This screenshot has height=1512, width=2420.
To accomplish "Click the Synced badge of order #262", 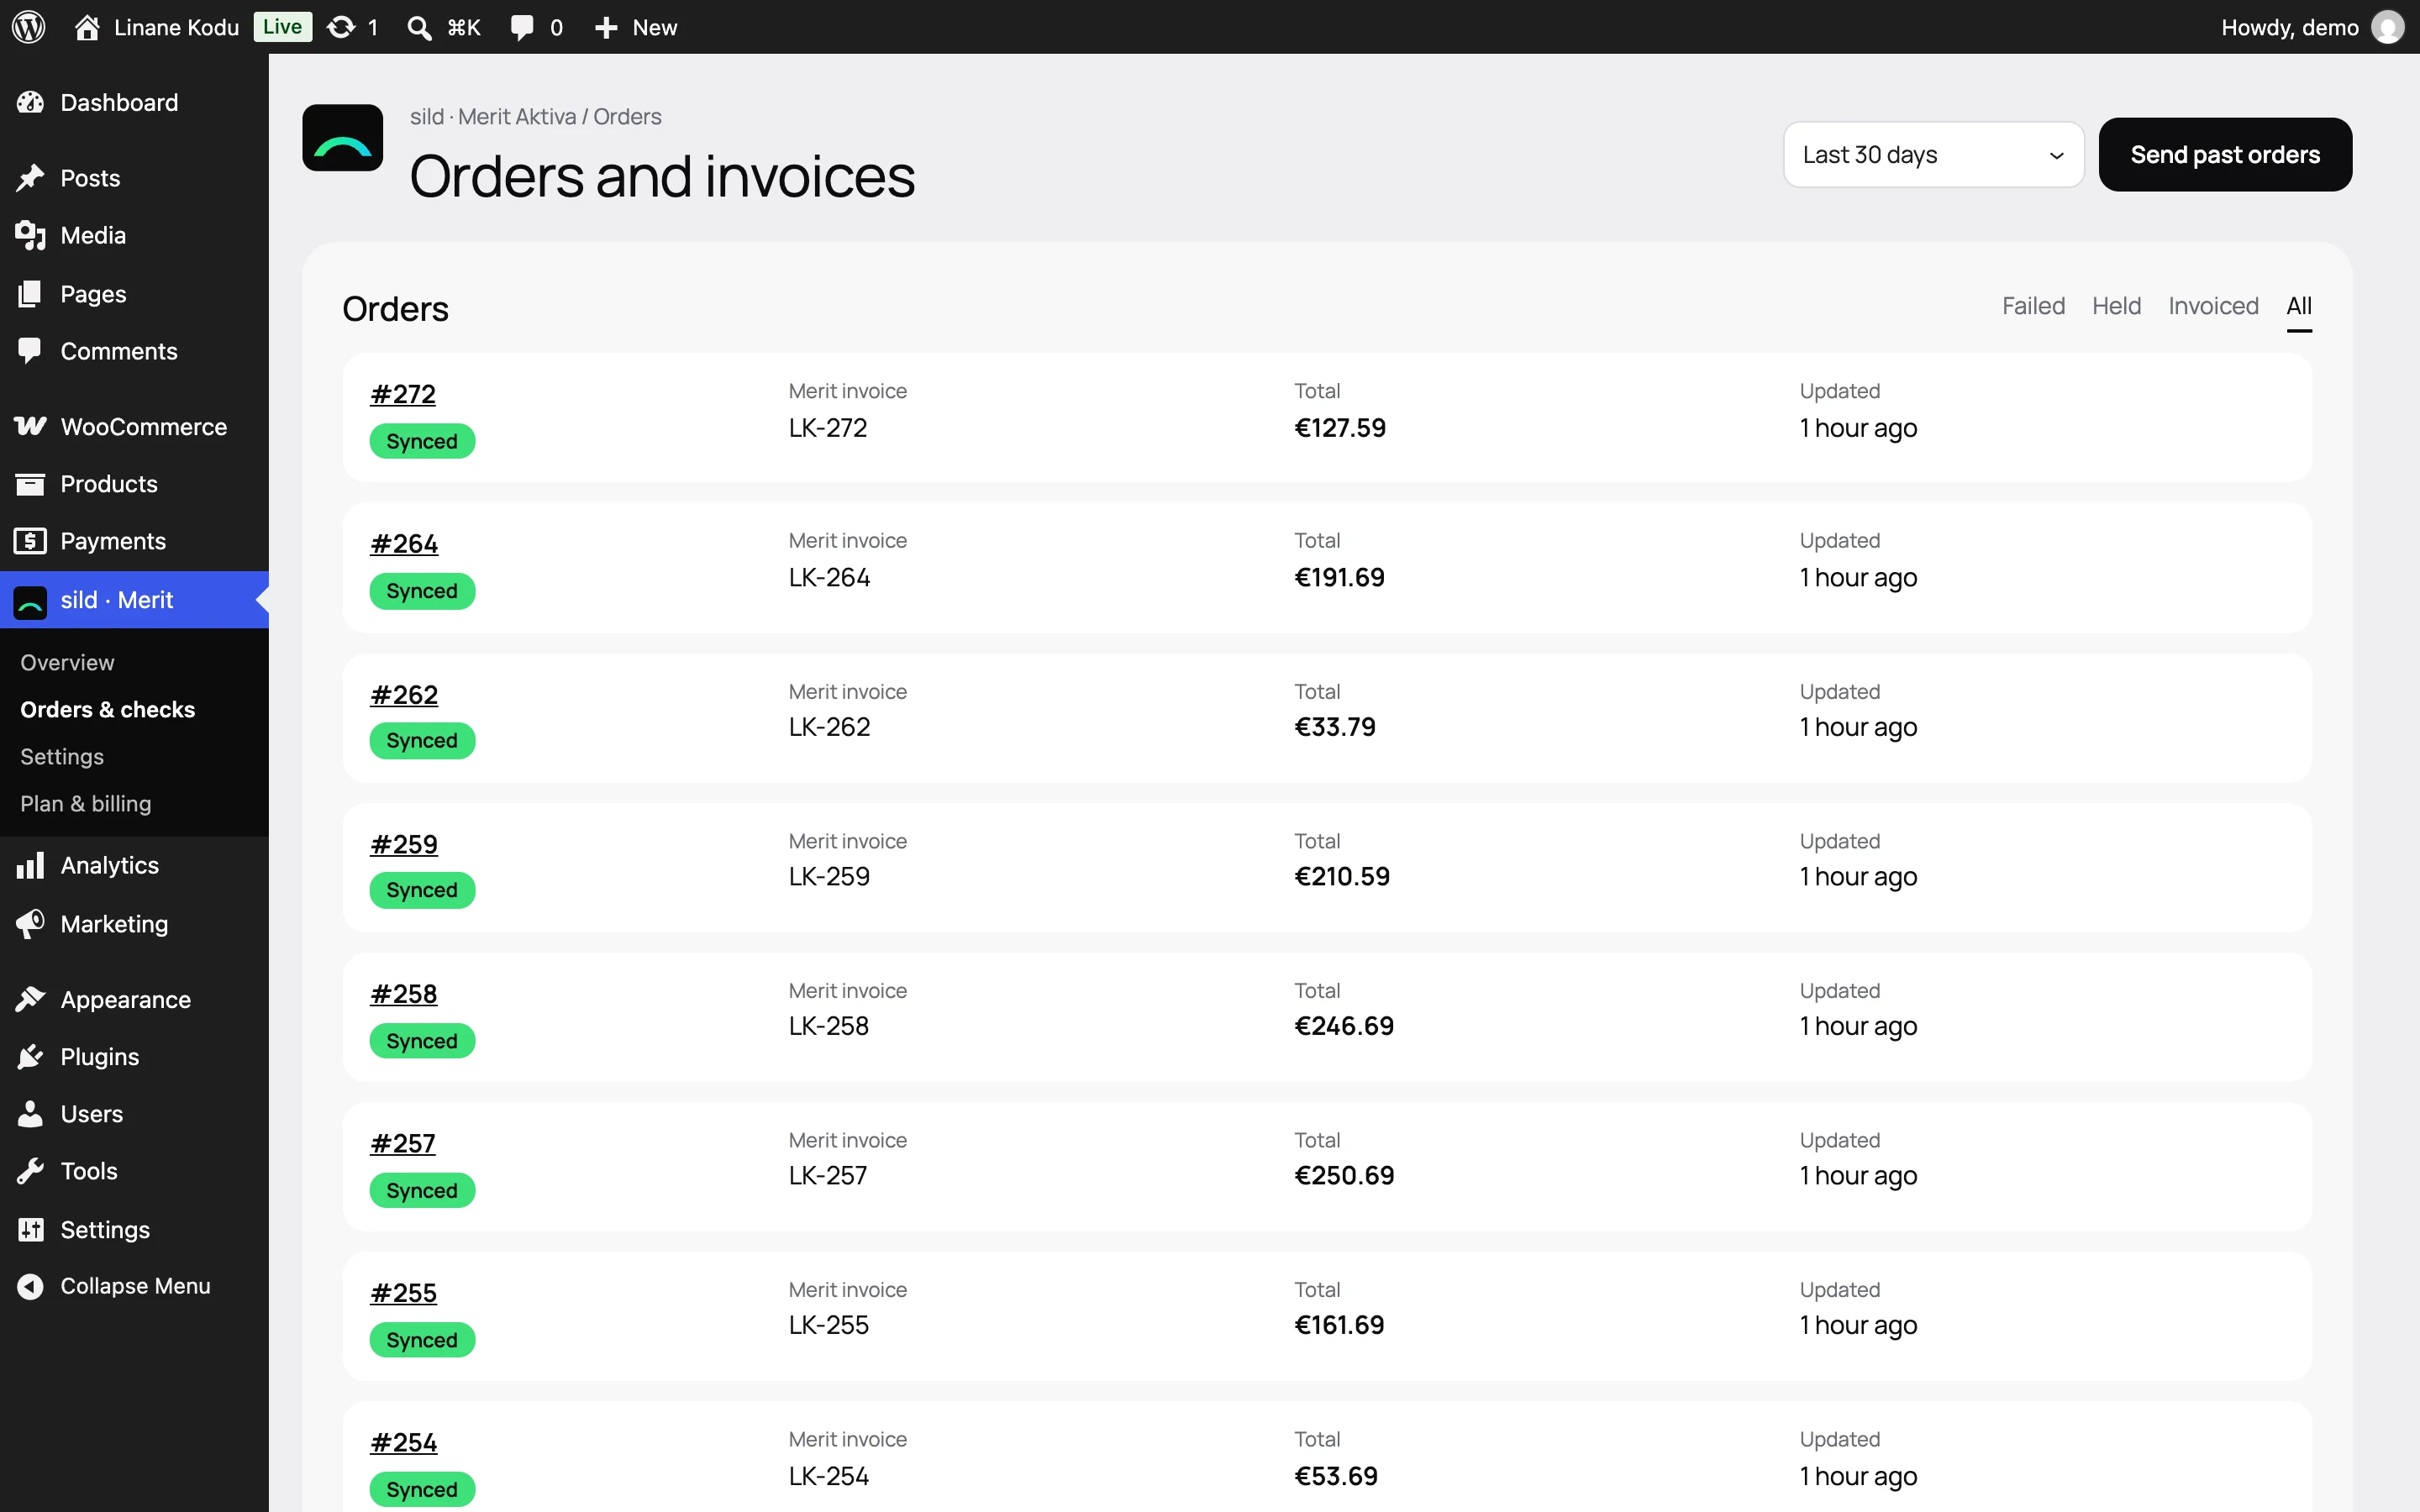I will 422,741.
